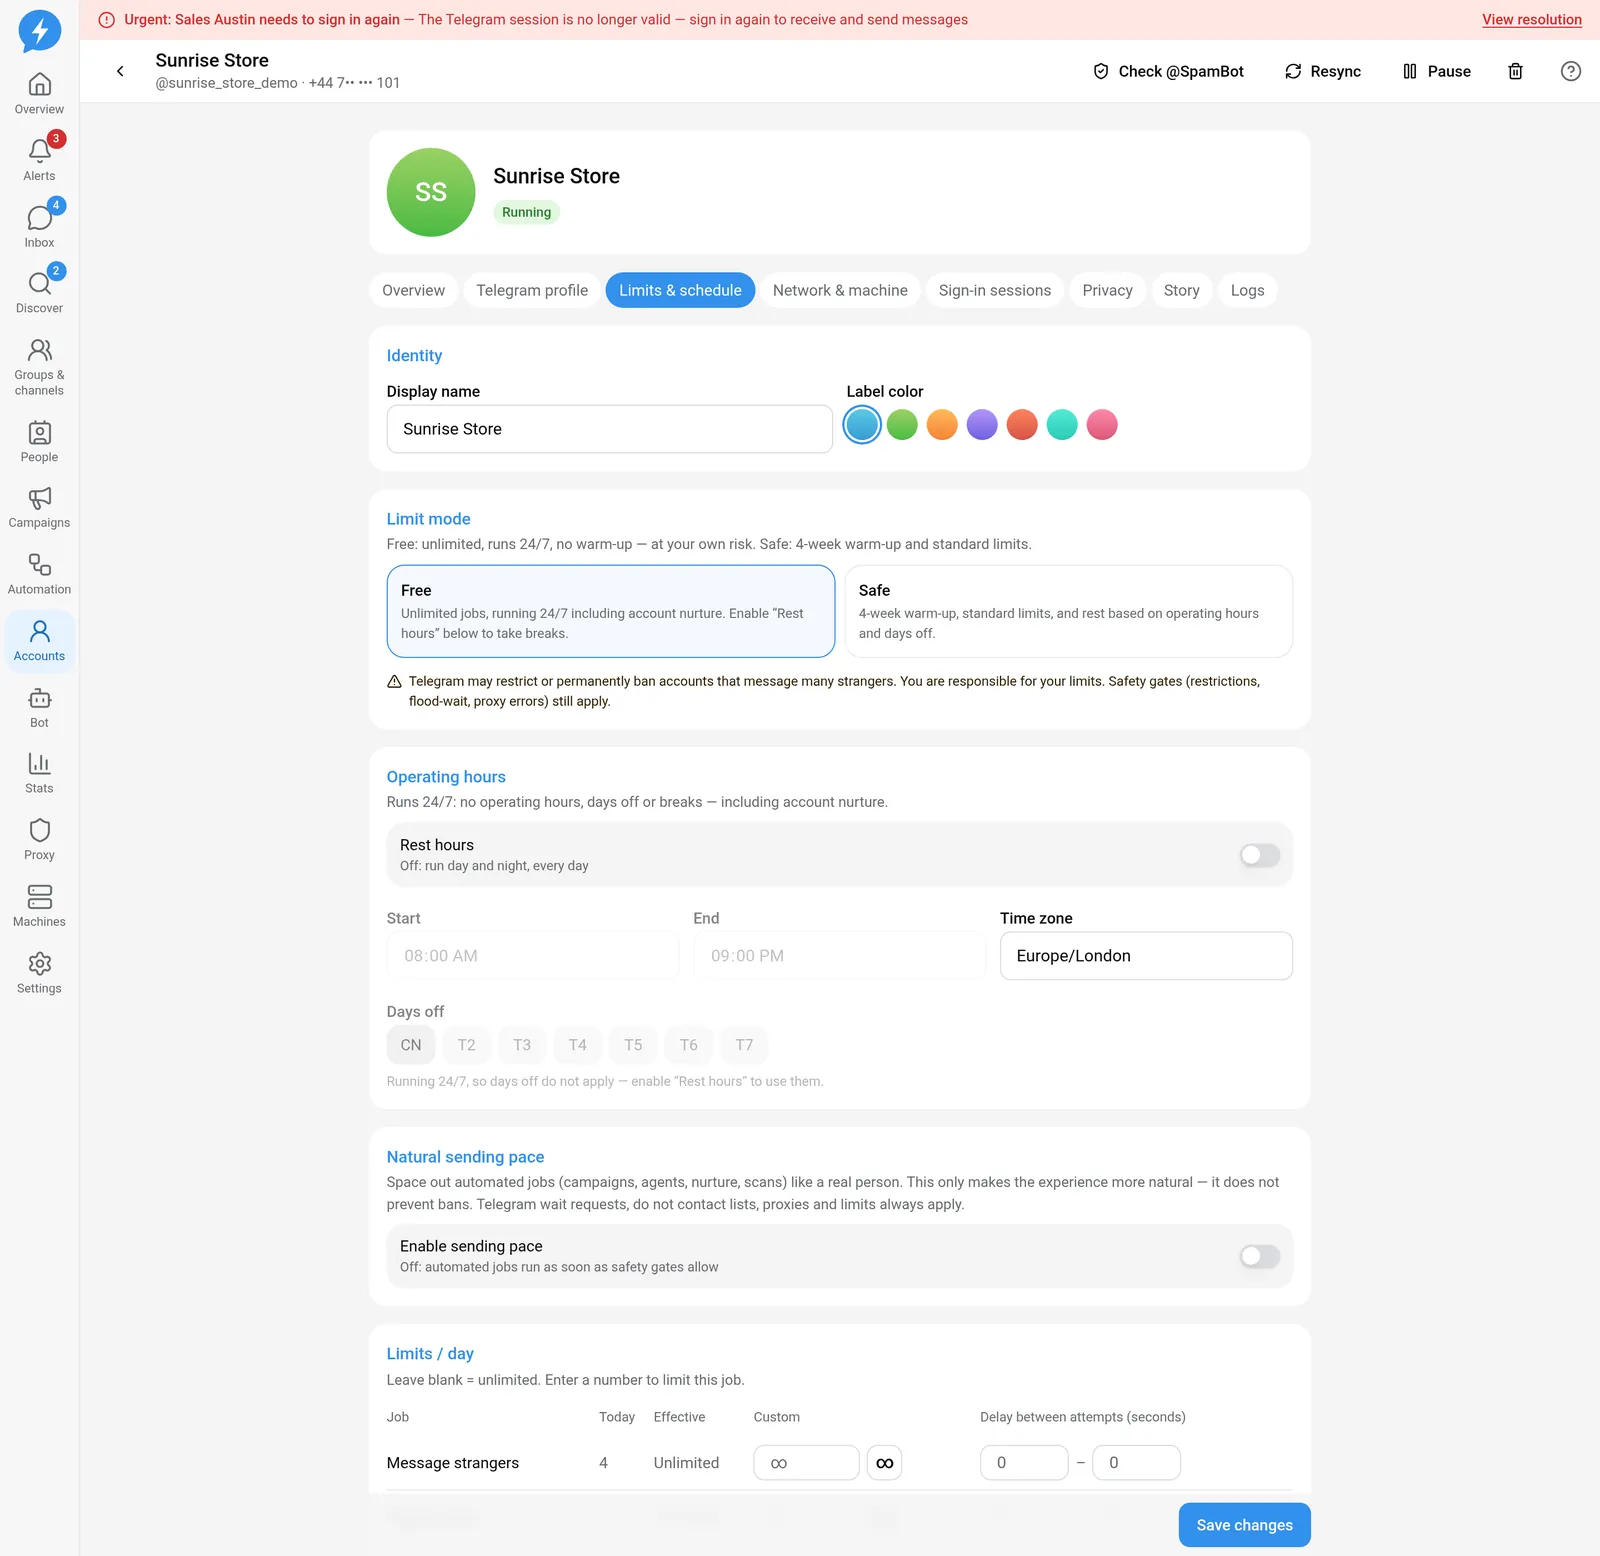Open the Time zone Europe/London field
The width and height of the screenshot is (1600, 1556).
(1146, 956)
